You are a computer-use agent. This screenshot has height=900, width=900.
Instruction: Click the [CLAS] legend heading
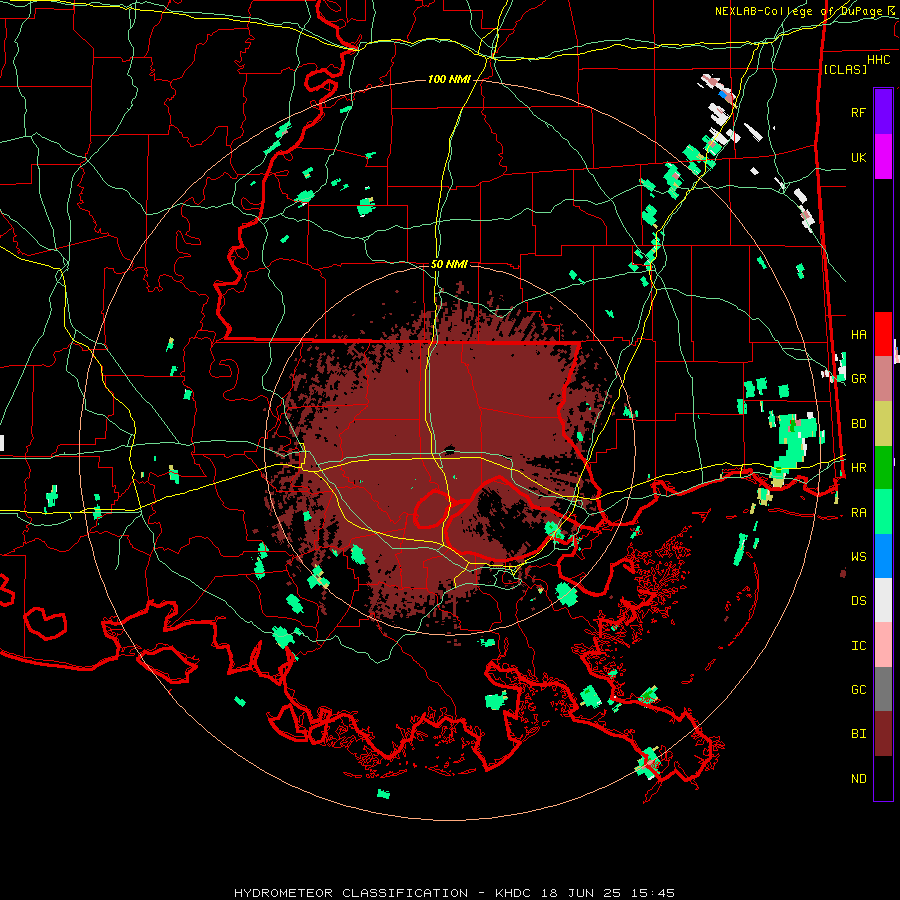tap(845, 69)
